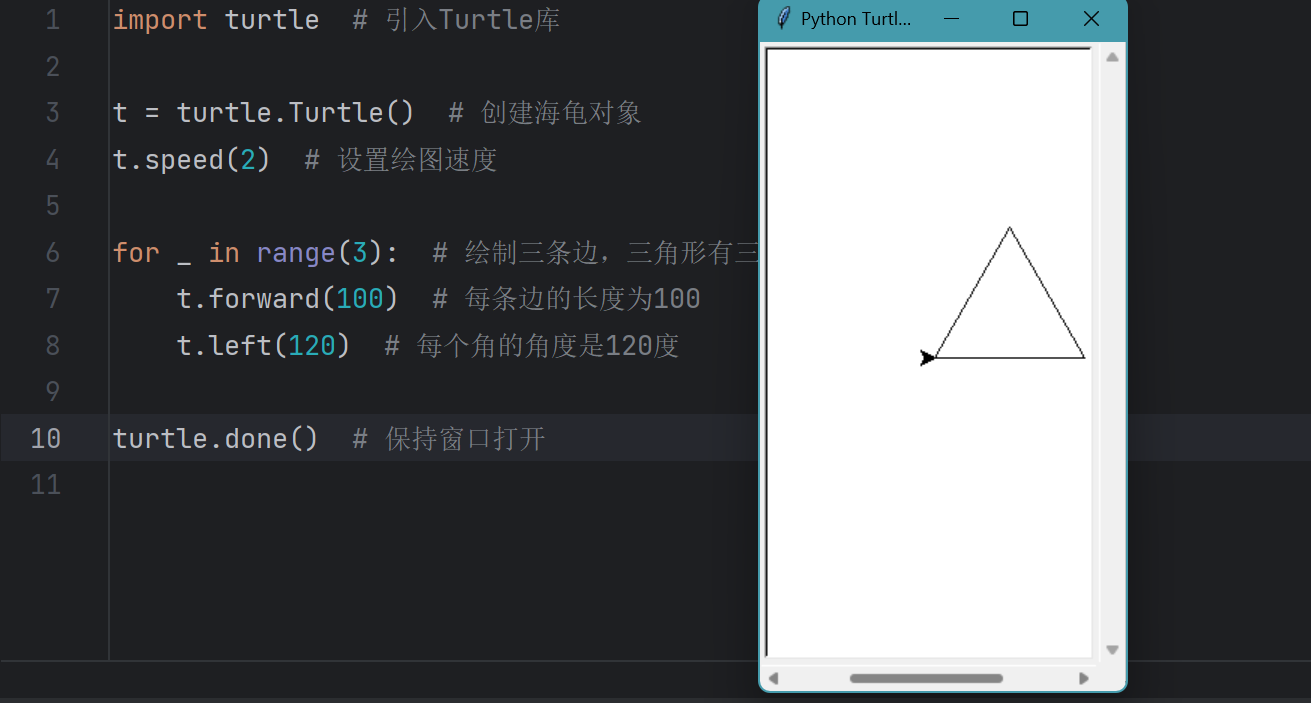
Task: Click the t.forward(100) statement
Action: [288, 299]
